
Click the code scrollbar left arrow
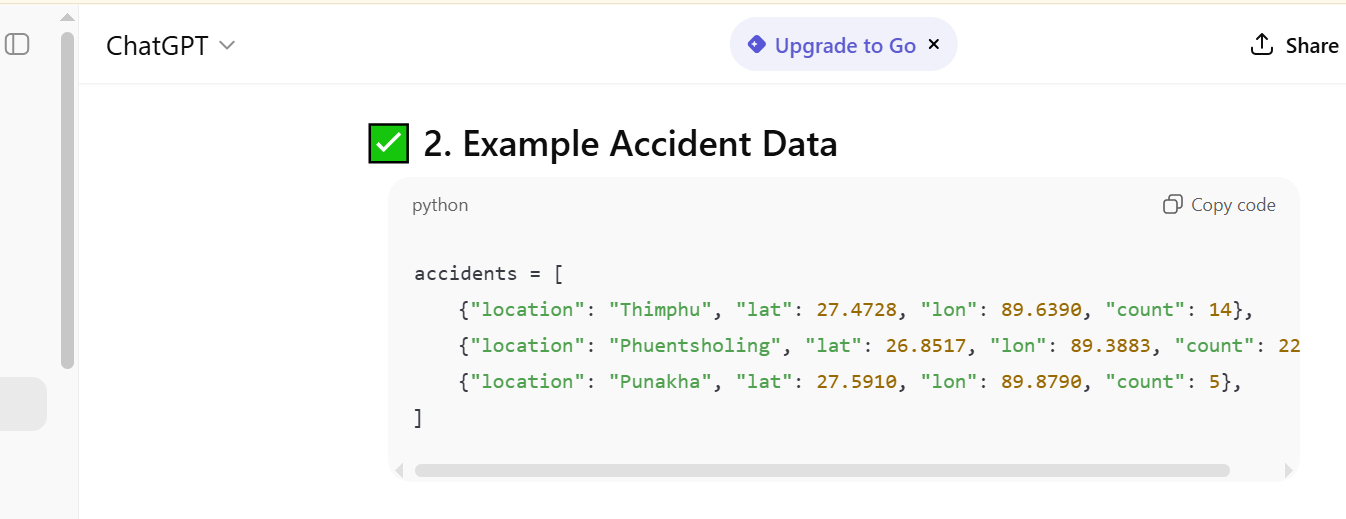point(400,470)
